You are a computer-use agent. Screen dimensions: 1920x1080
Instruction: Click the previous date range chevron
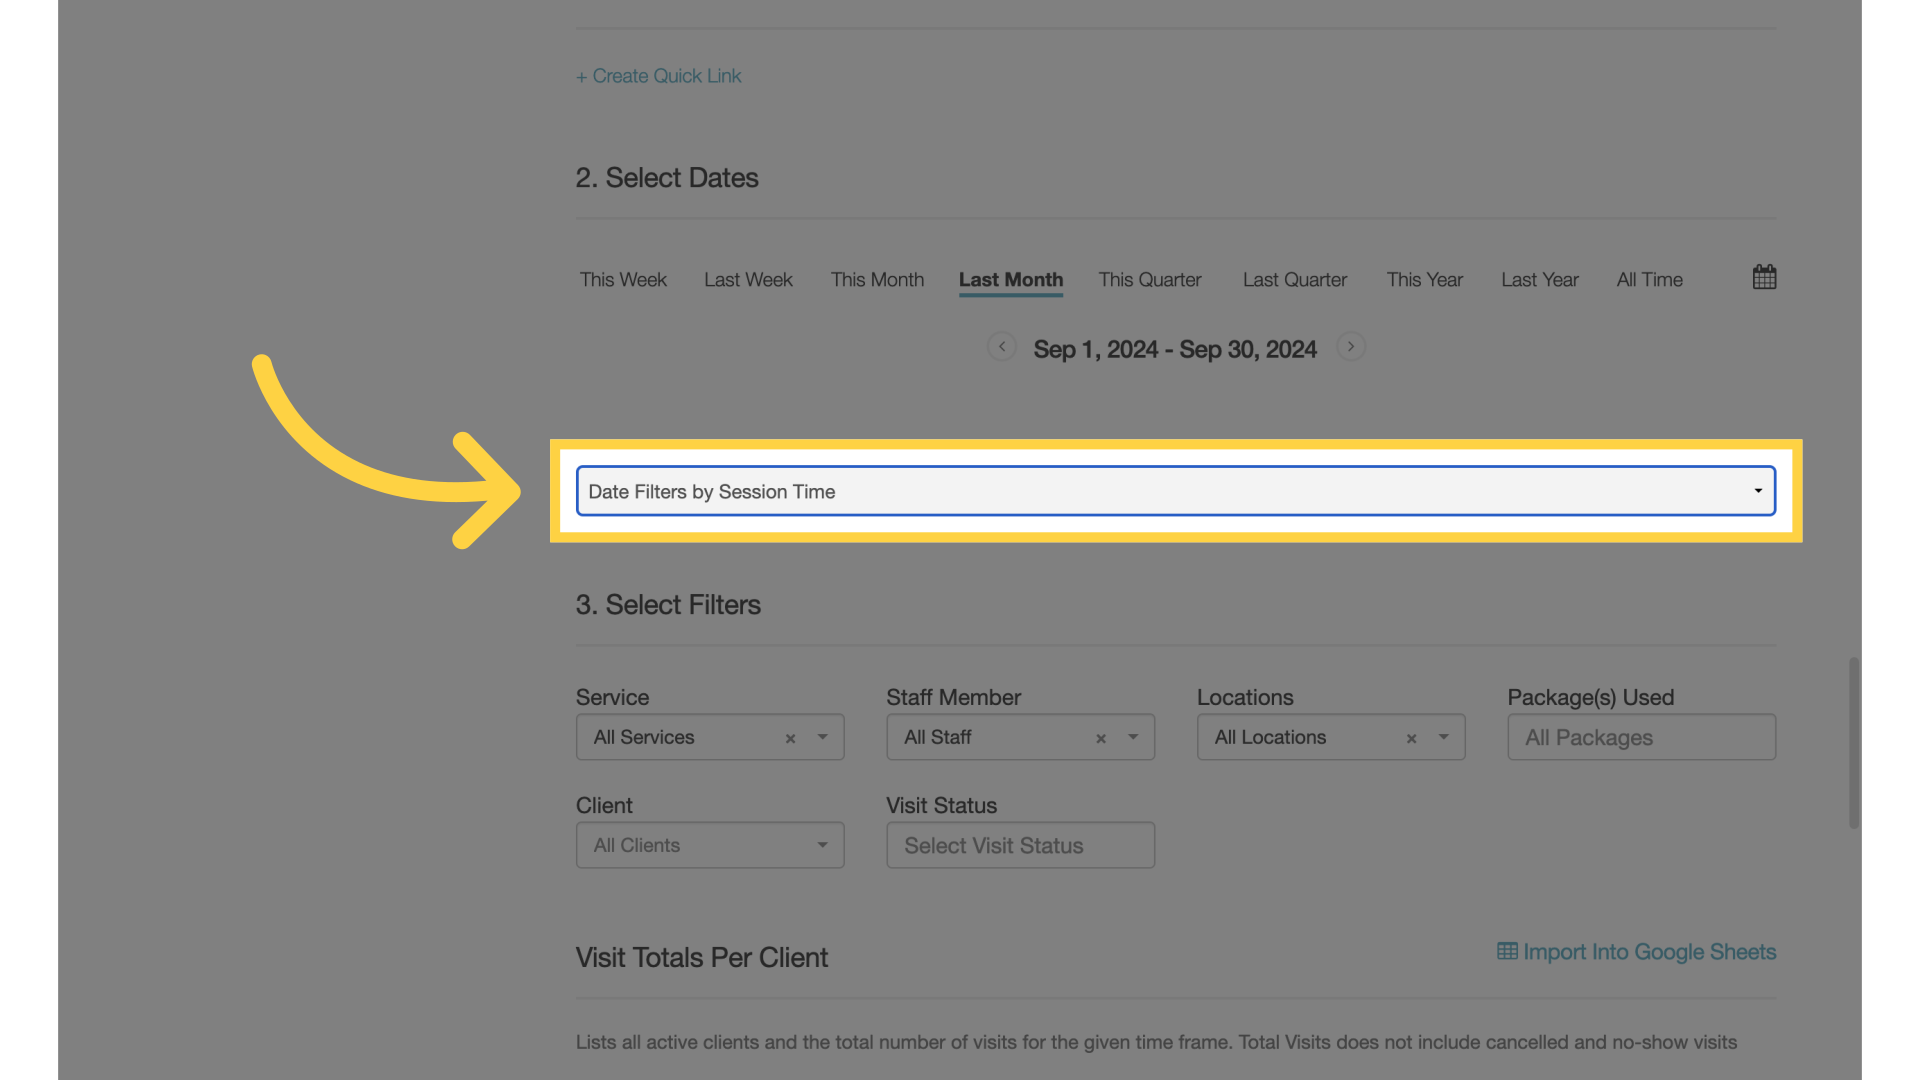point(1002,346)
